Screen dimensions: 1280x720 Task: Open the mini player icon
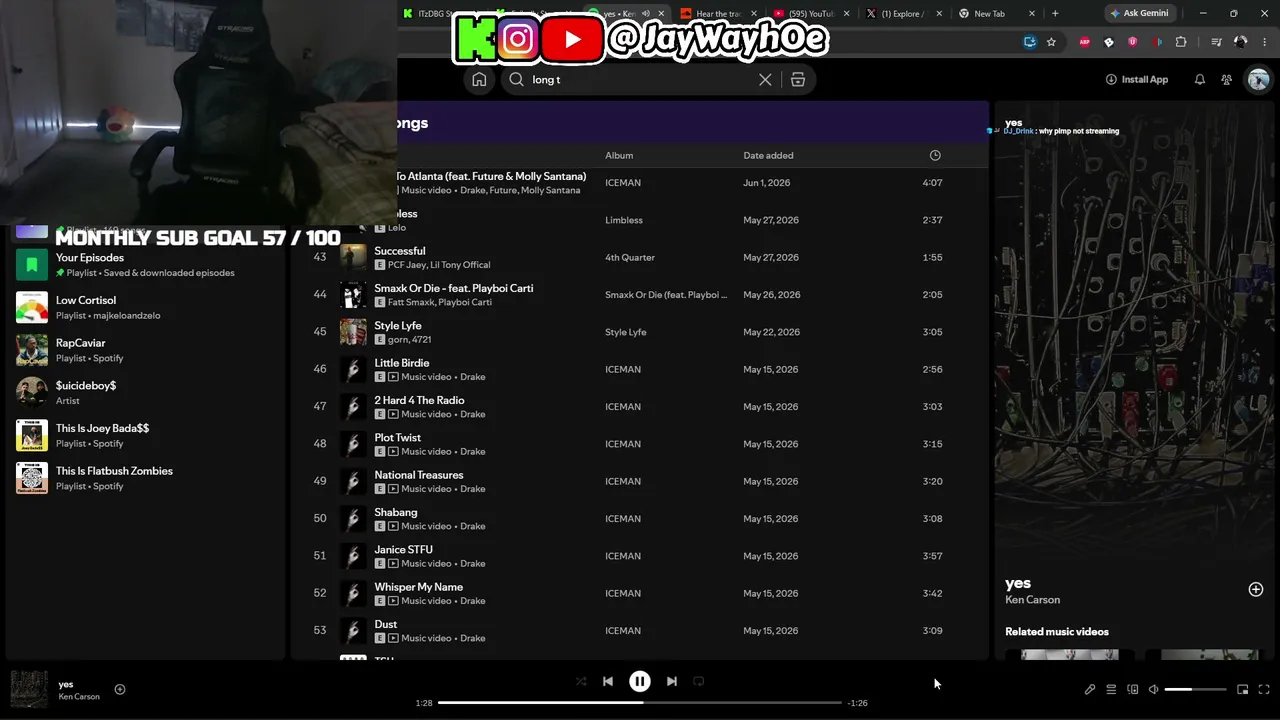coord(1243,689)
